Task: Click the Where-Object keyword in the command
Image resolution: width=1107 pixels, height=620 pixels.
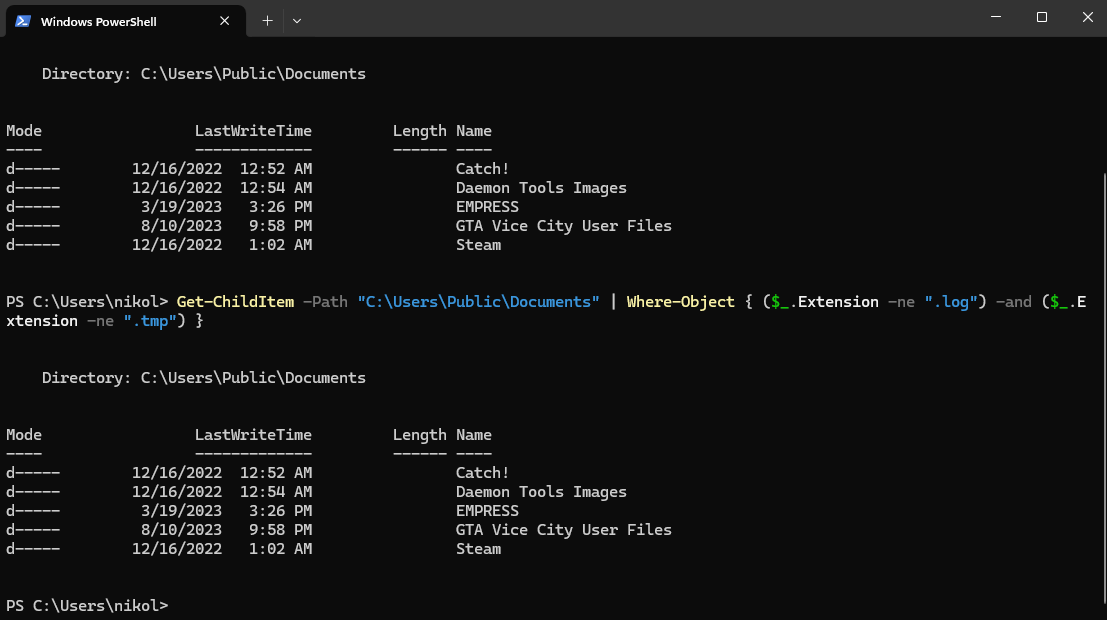Action: [x=681, y=302]
